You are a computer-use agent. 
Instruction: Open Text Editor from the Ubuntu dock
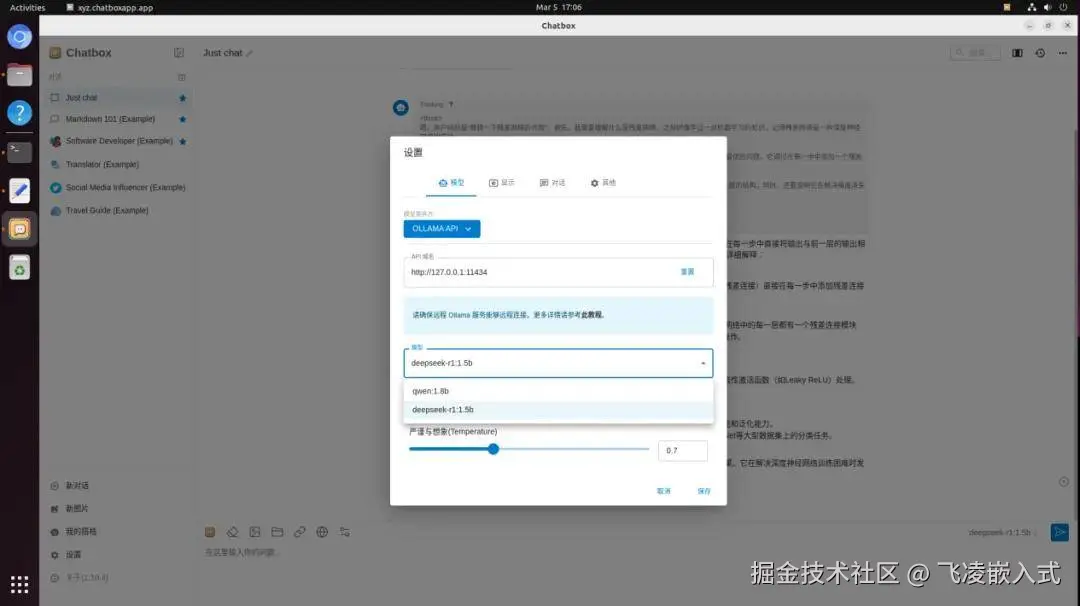[x=19, y=191]
